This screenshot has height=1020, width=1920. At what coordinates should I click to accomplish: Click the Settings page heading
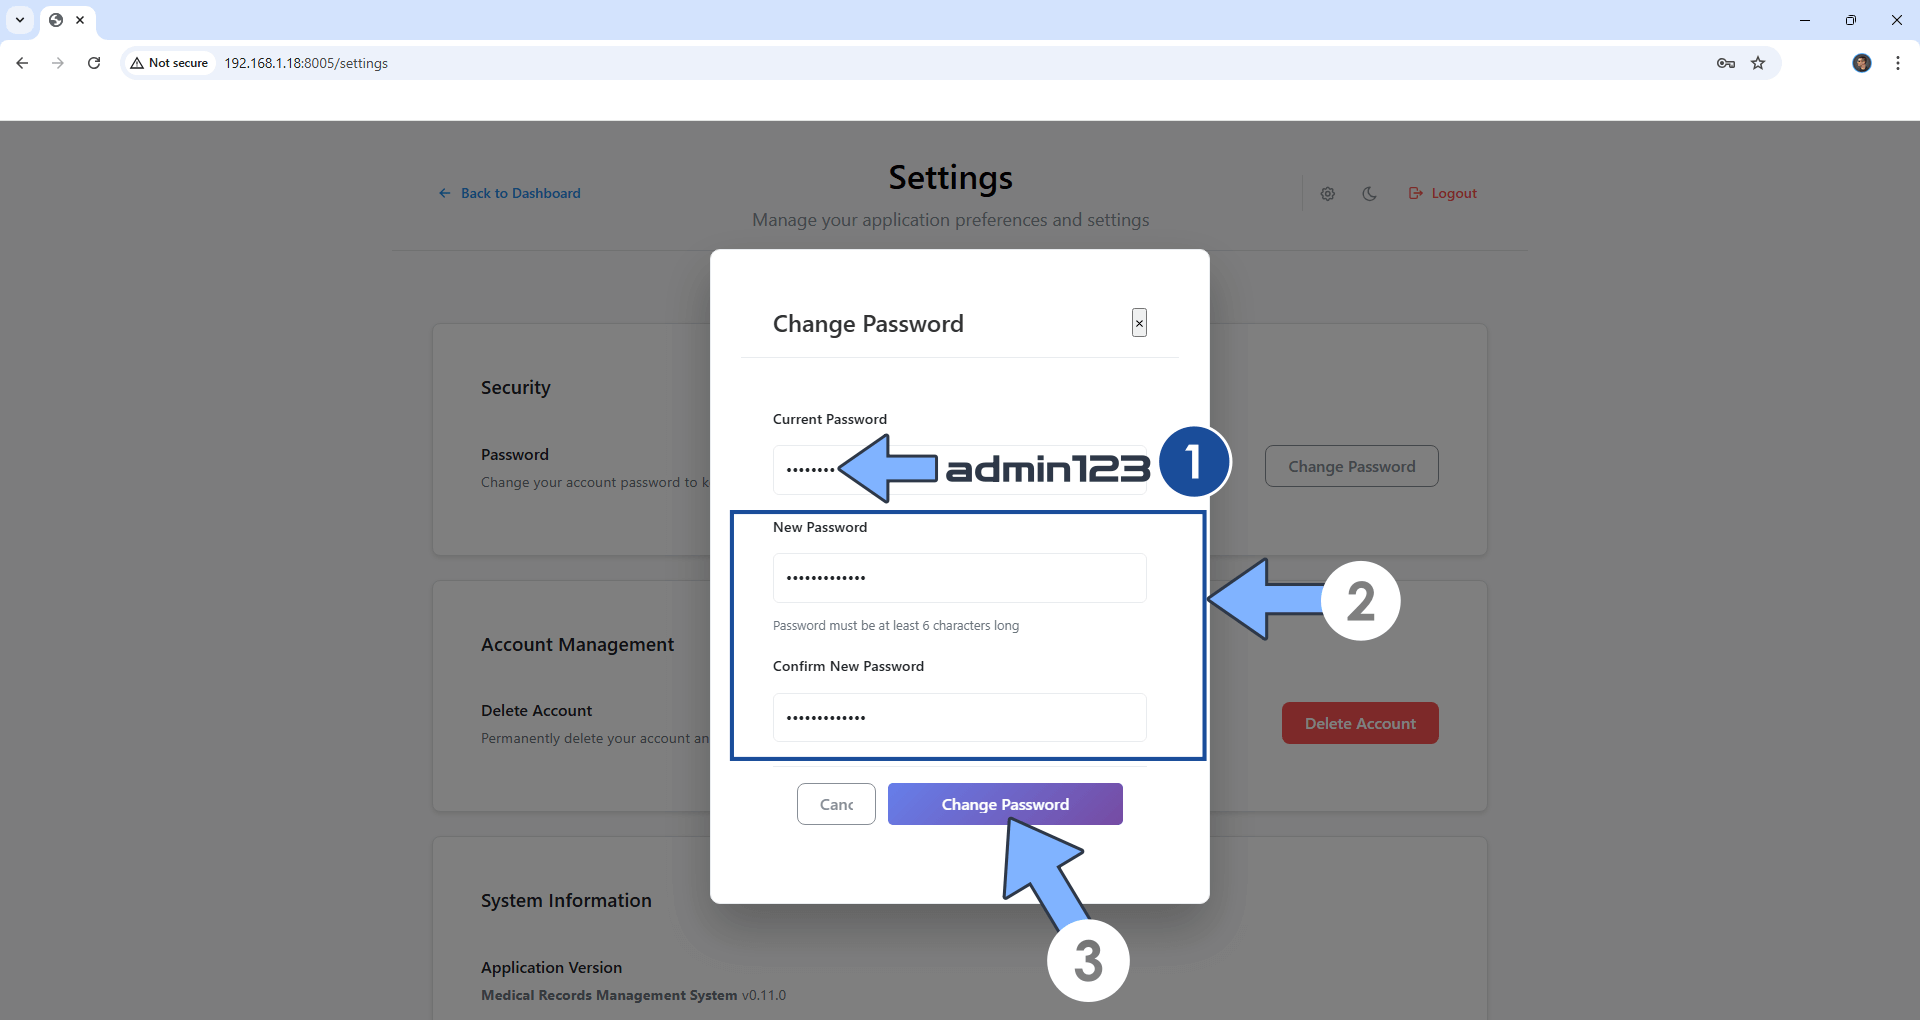tap(950, 178)
